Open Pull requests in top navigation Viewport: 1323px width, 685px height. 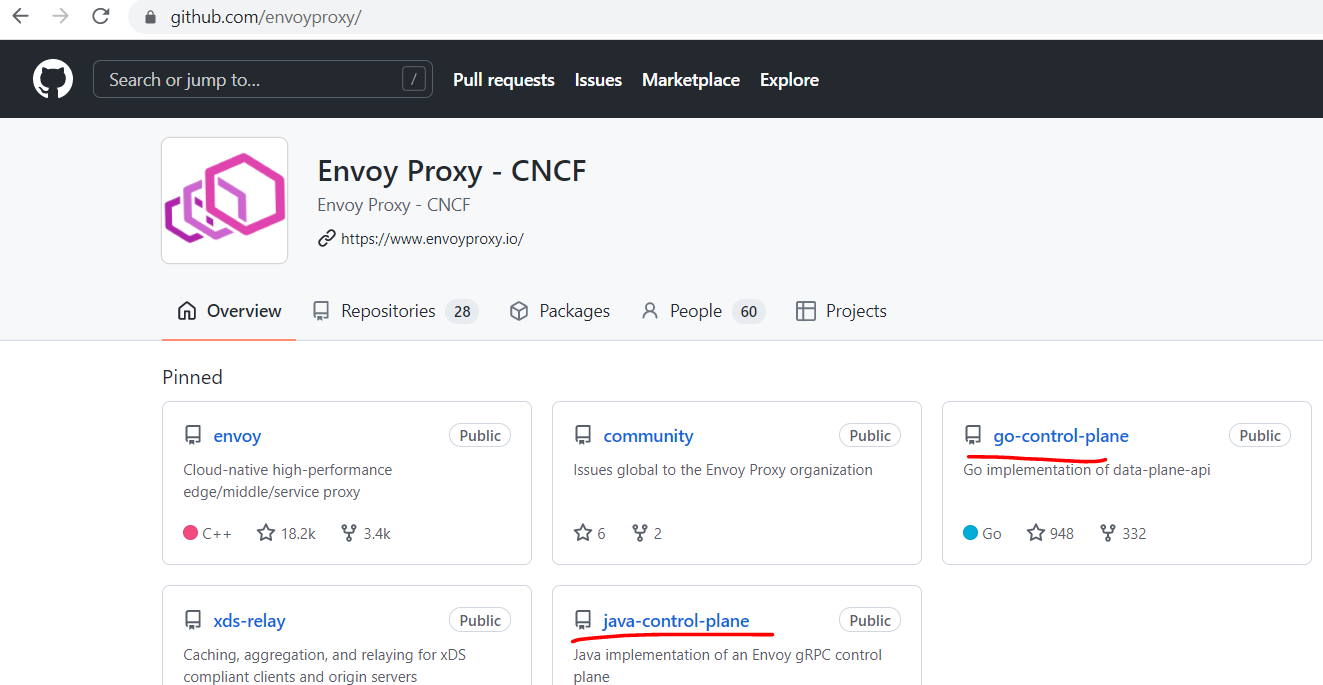[x=504, y=80]
